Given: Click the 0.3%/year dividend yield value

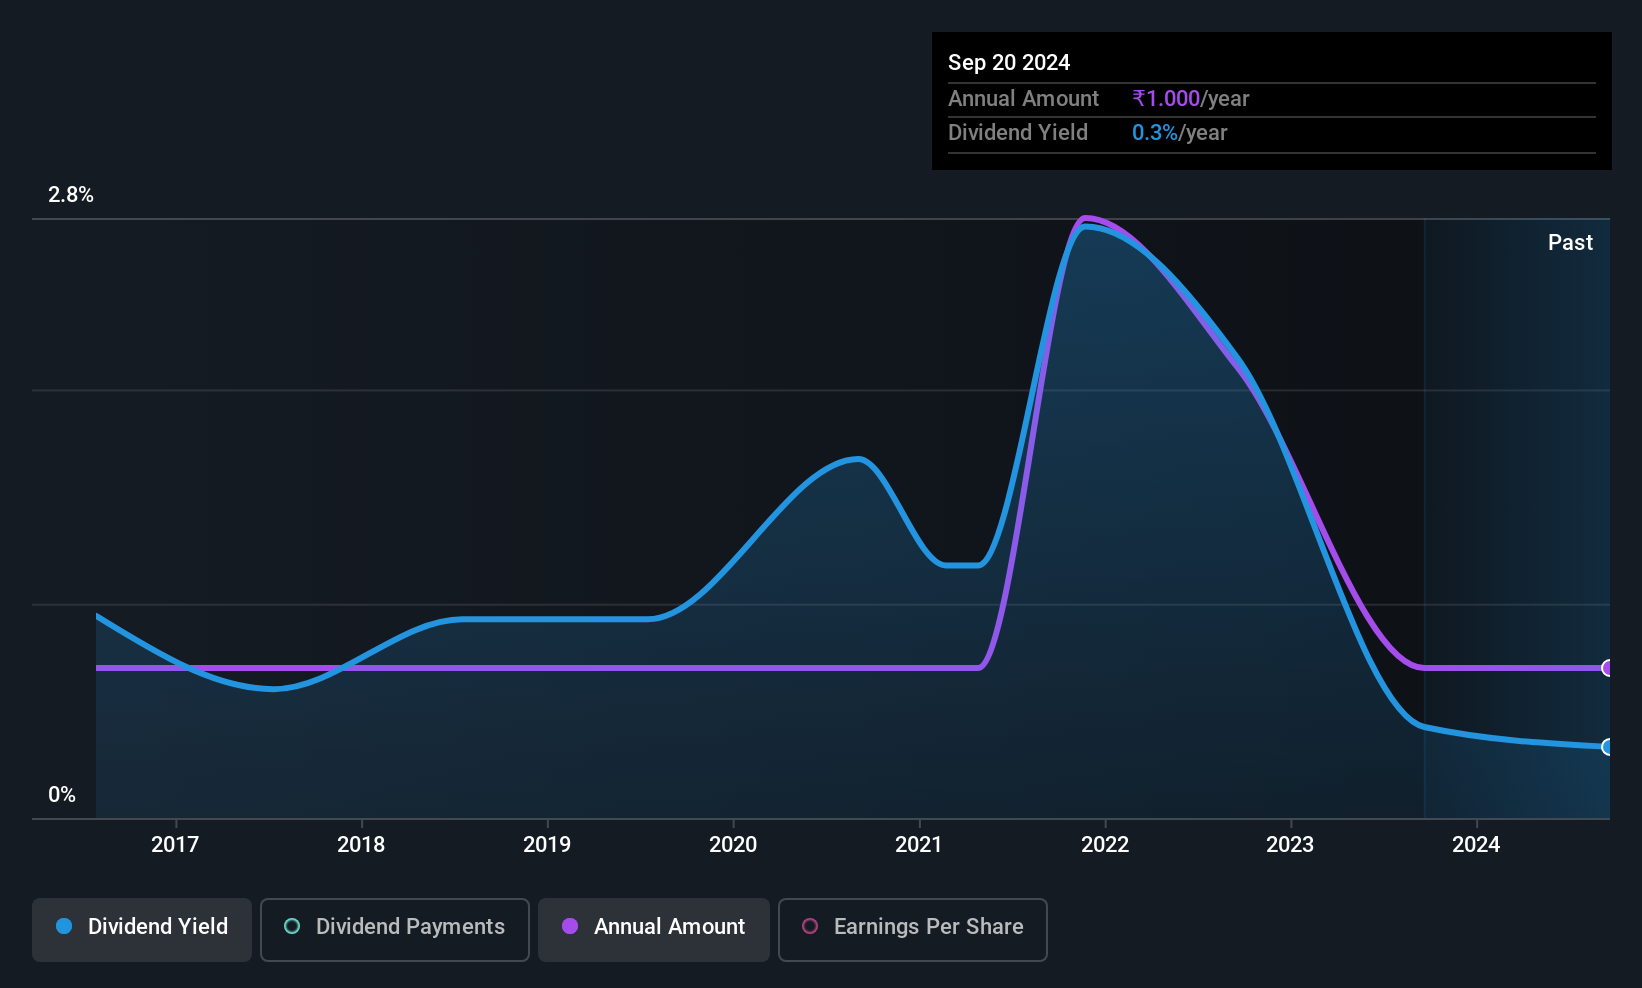Looking at the screenshot, I should 1179,133.
